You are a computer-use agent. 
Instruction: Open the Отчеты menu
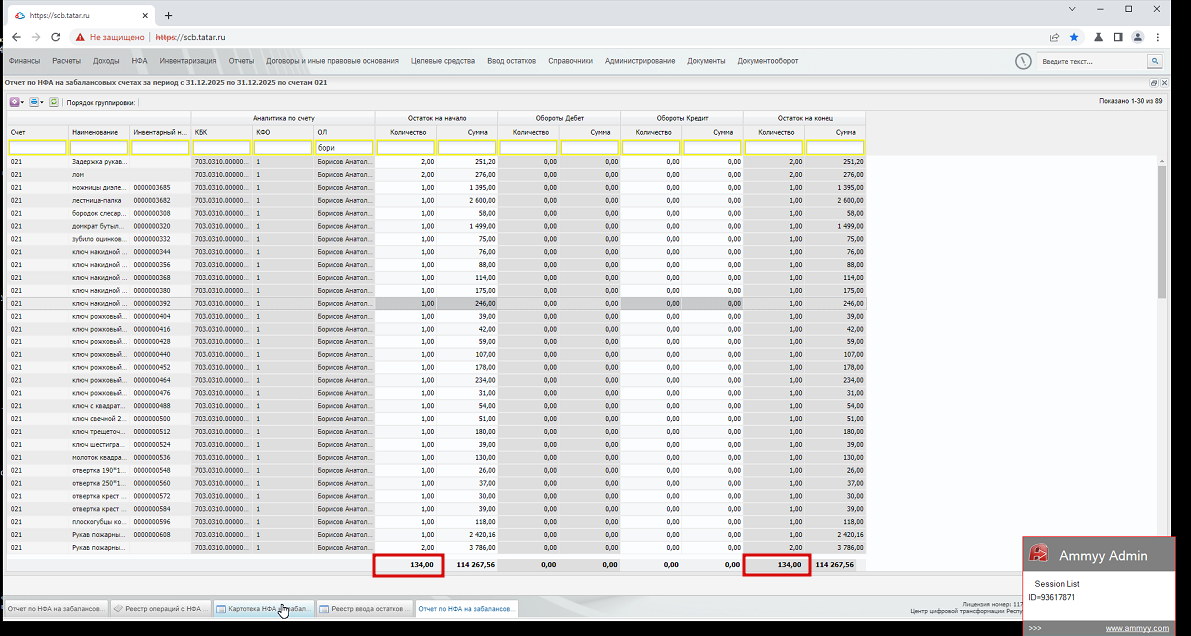(x=241, y=61)
